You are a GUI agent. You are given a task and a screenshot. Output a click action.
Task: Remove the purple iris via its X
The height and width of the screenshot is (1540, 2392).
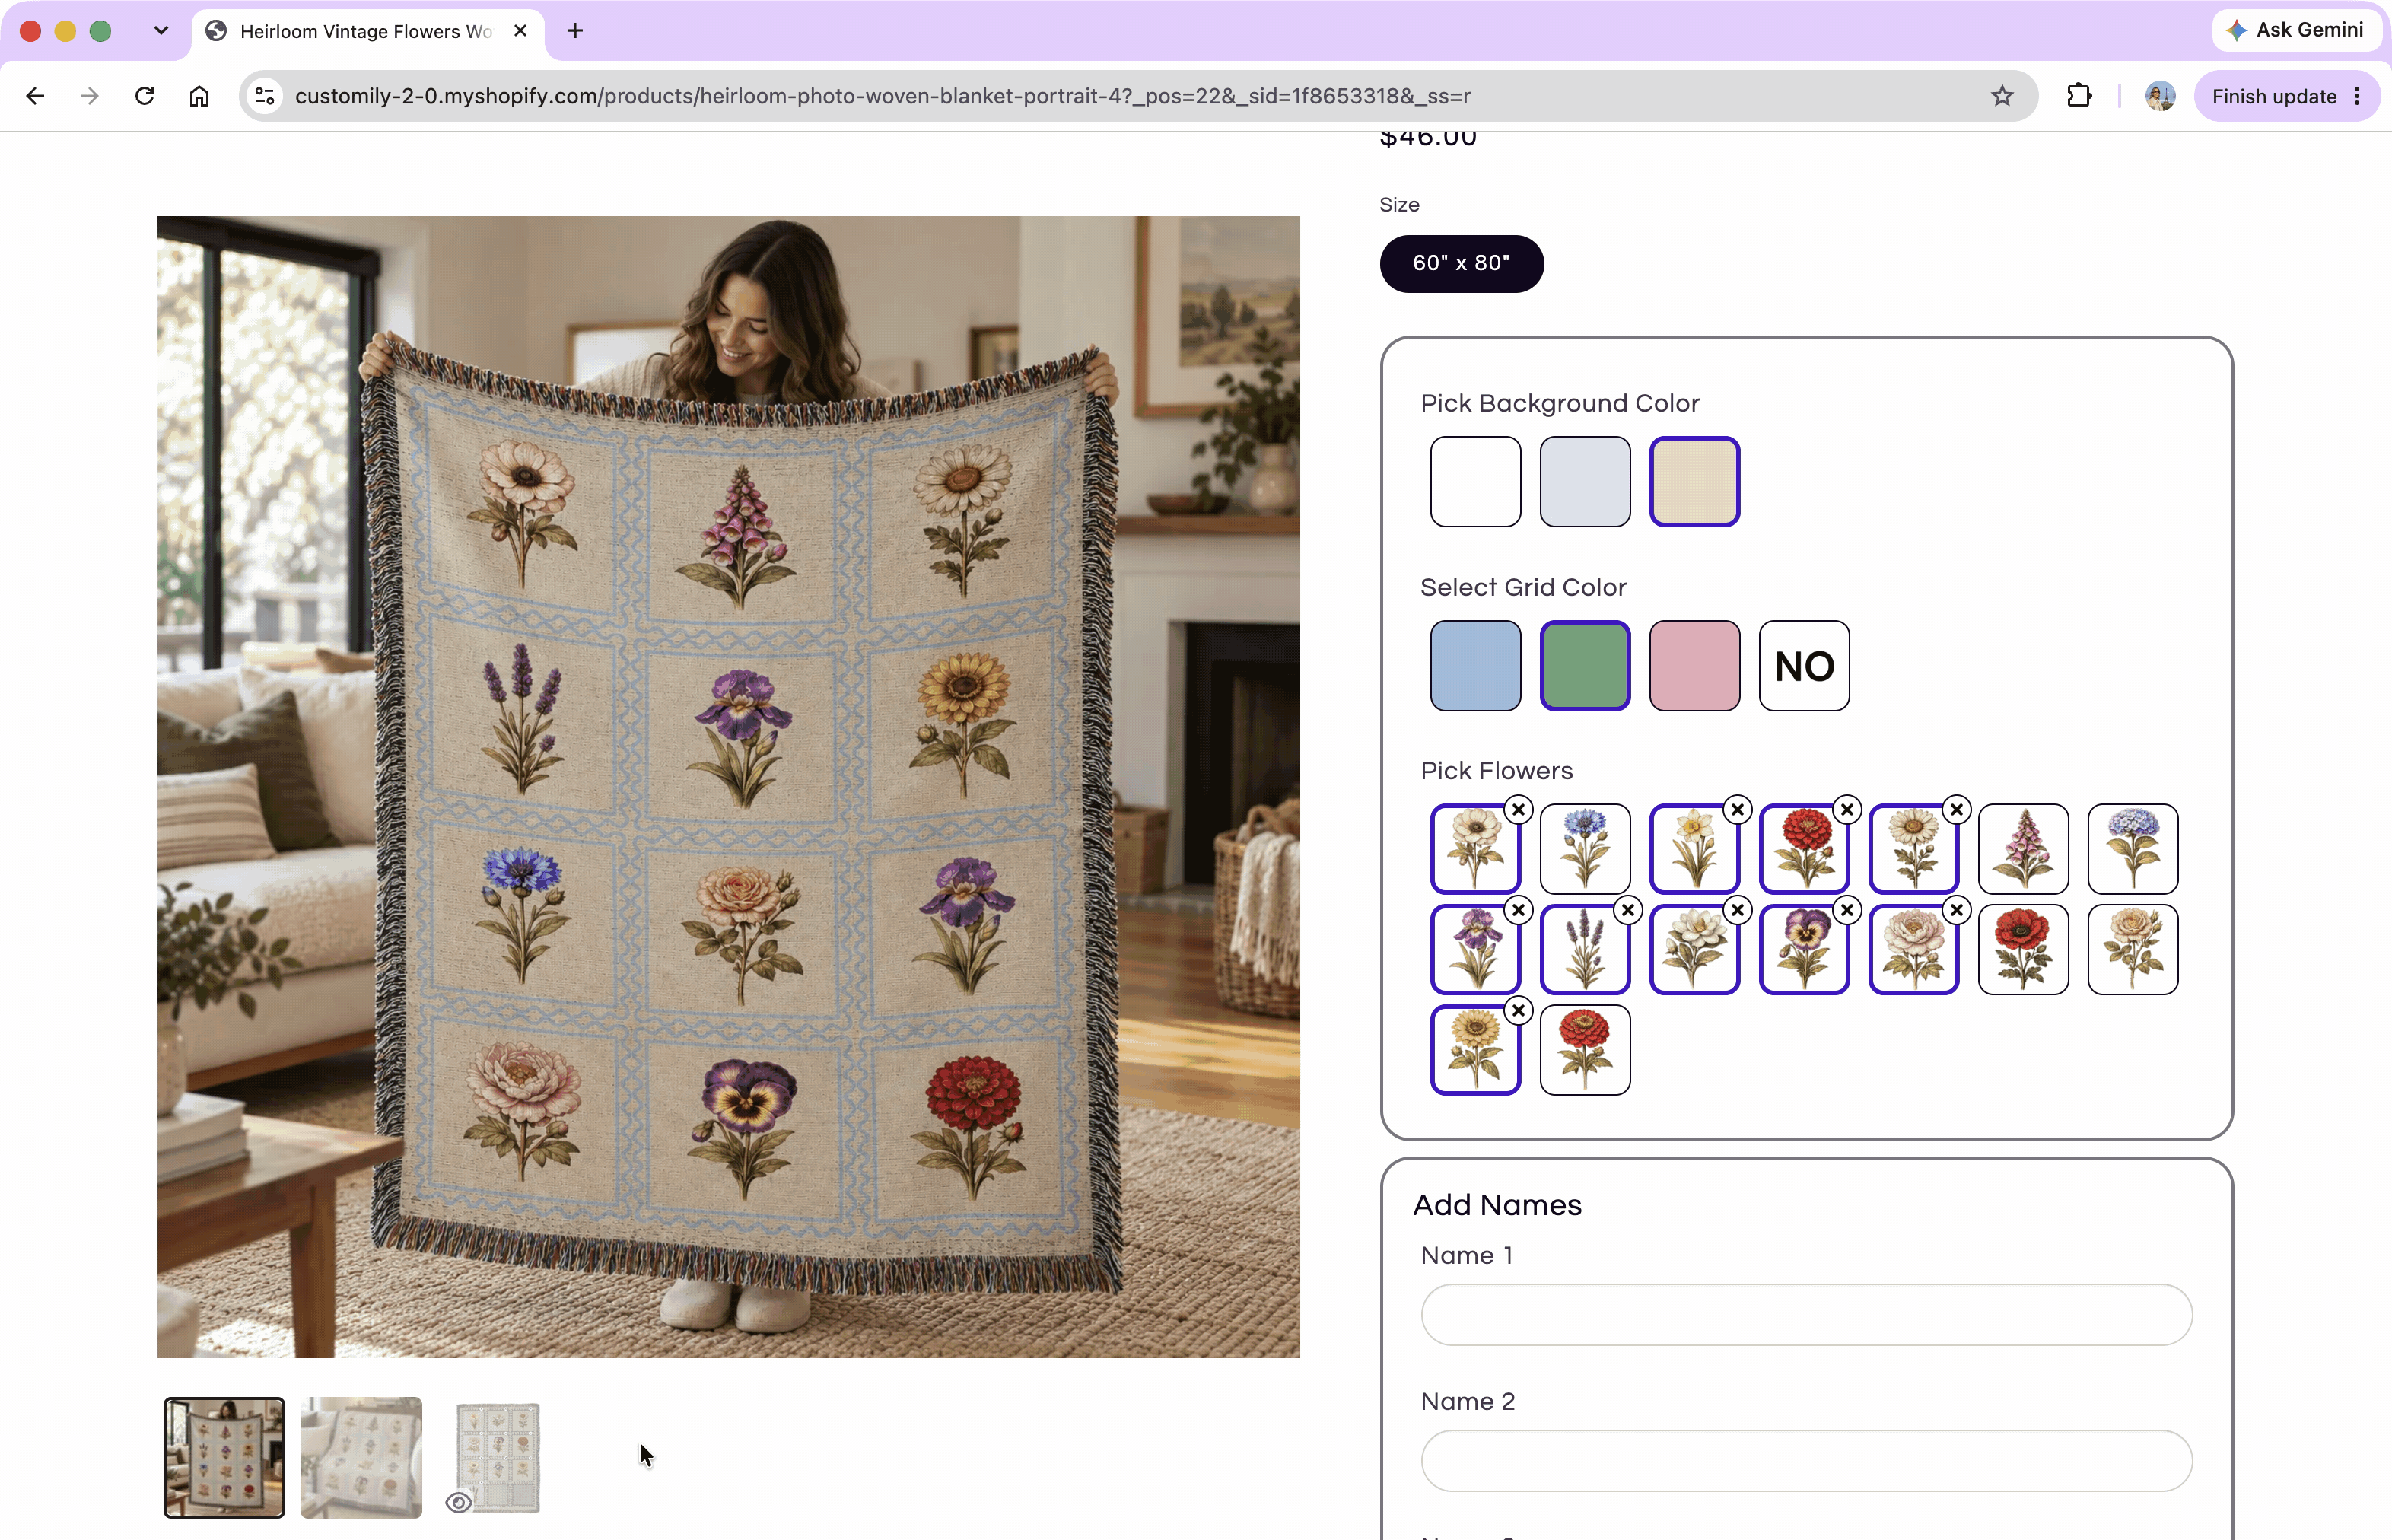tap(1519, 910)
